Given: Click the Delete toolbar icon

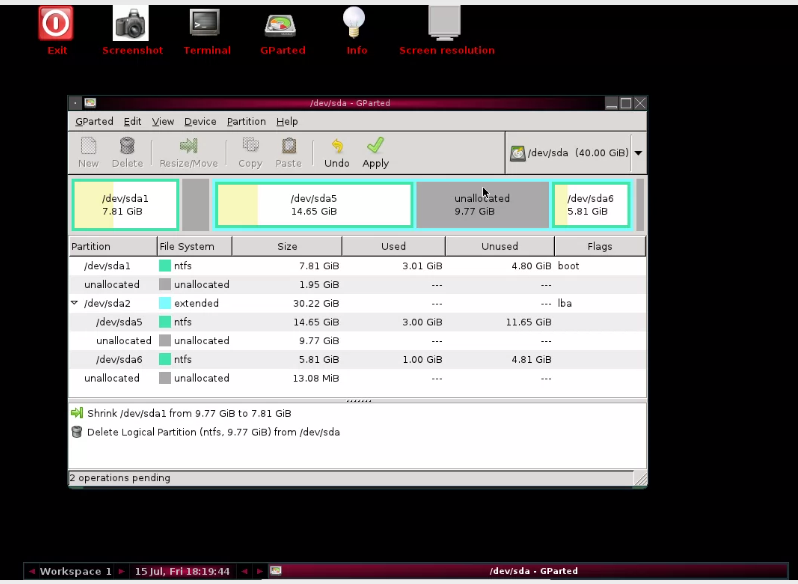Looking at the screenshot, I should click(x=127, y=146).
